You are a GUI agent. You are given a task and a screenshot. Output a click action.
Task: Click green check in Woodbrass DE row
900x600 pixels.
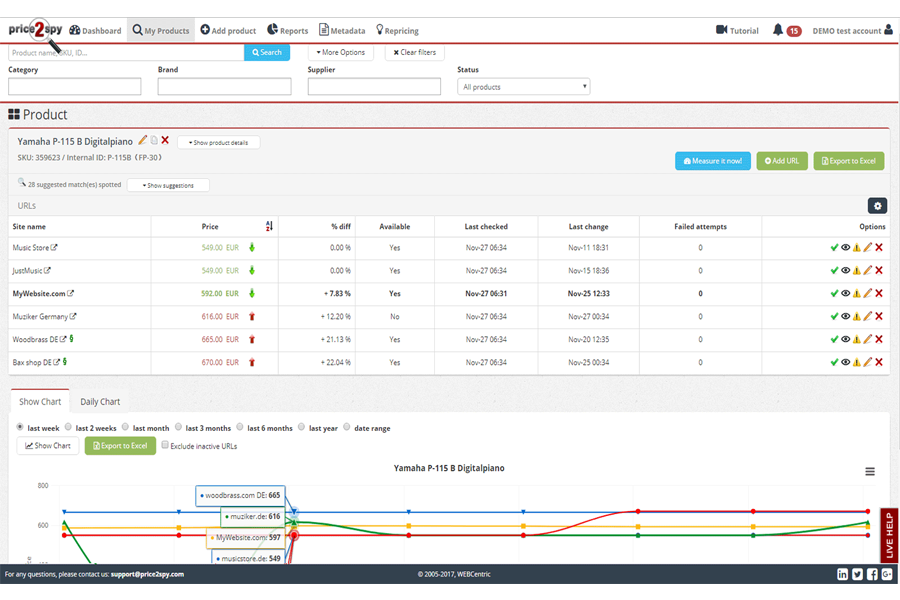(834, 339)
